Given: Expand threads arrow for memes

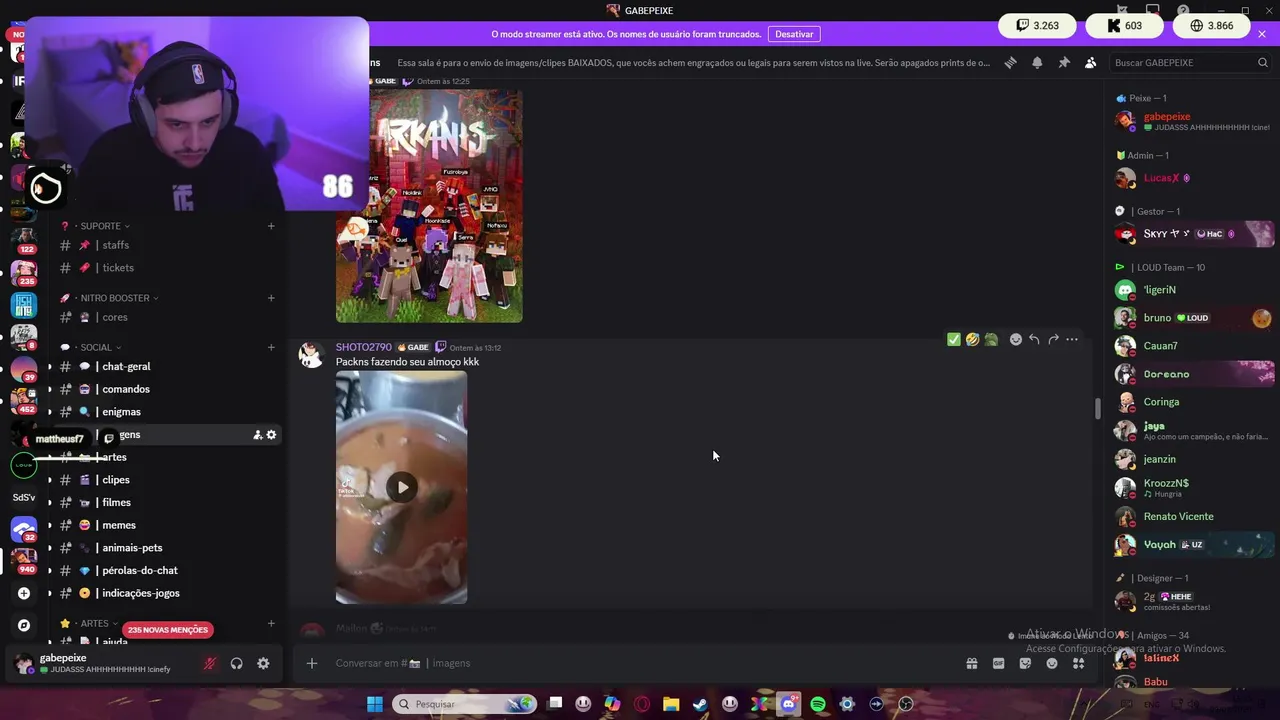Looking at the screenshot, I should tap(49, 525).
